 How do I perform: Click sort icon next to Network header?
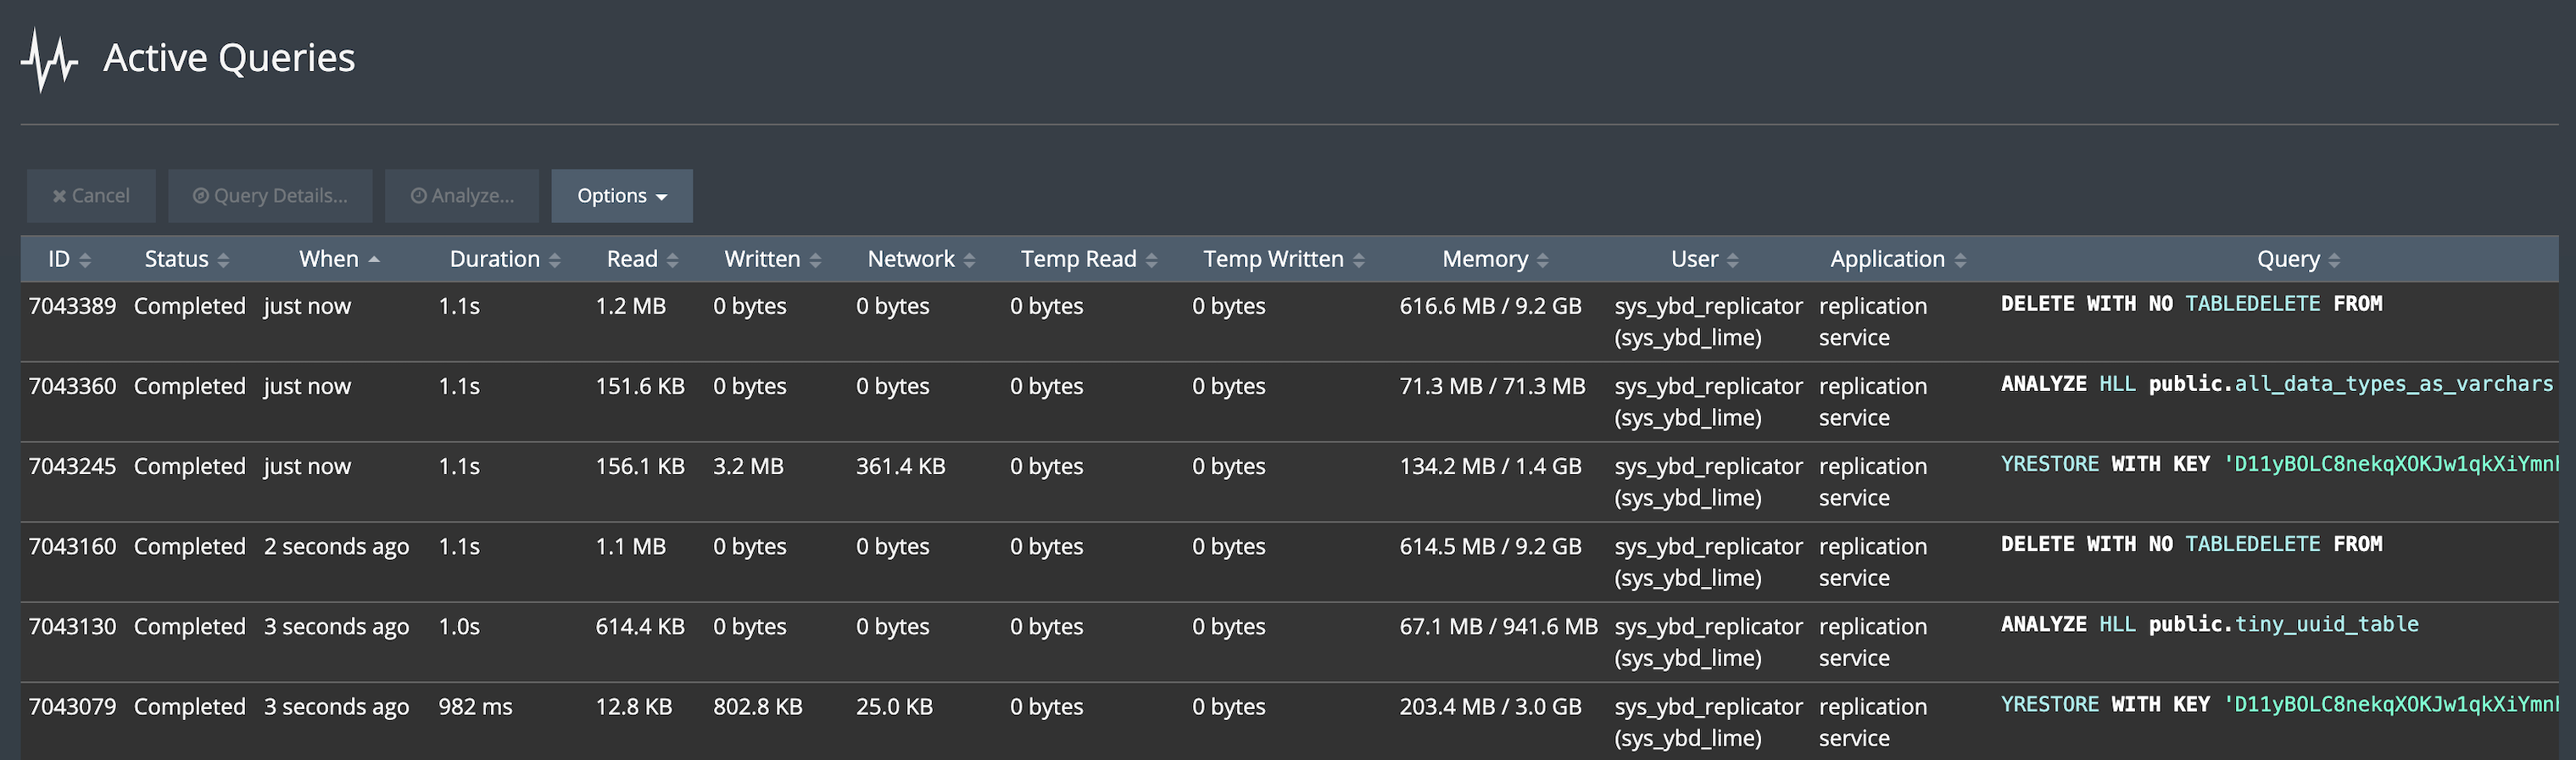[x=969, y=260]
